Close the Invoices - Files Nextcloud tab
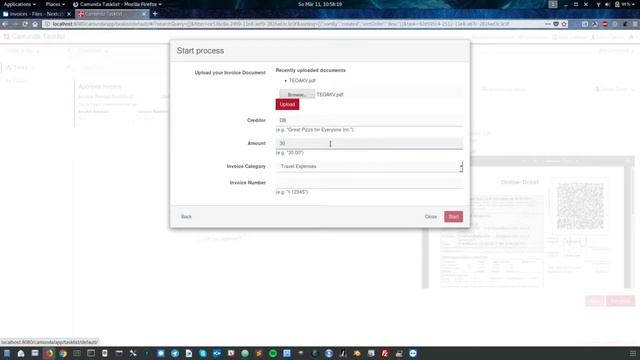 pos(69,14)
